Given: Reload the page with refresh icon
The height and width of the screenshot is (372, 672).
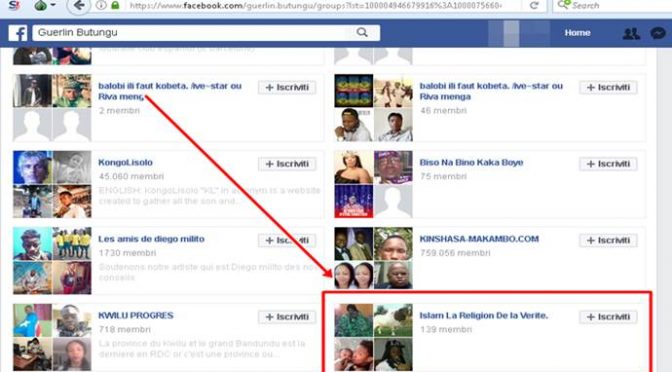Looking at the screenshot, I should click(x=534, y=6).
